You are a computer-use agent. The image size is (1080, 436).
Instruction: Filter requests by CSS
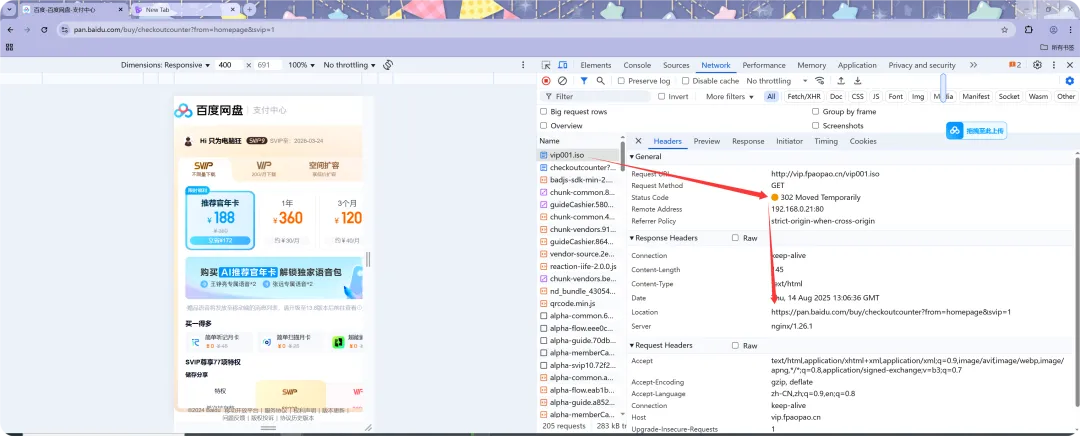857,96
